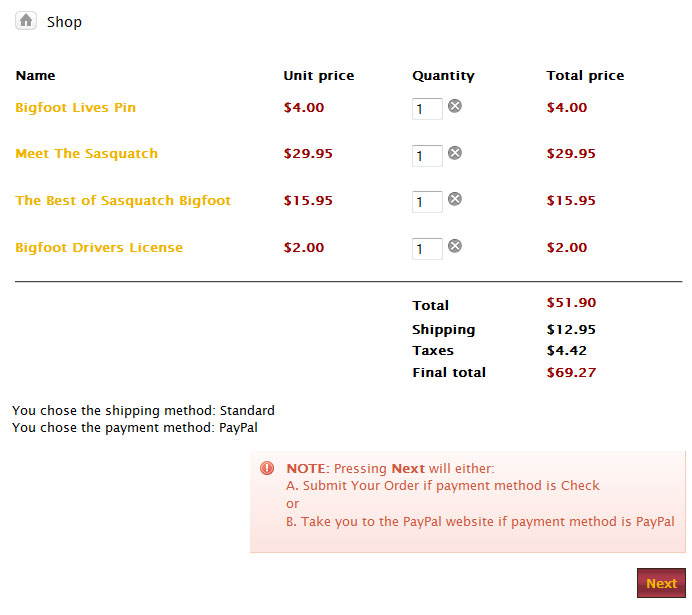
Task: Click the red alert icon in the note
Action: [x=267, y=468]
